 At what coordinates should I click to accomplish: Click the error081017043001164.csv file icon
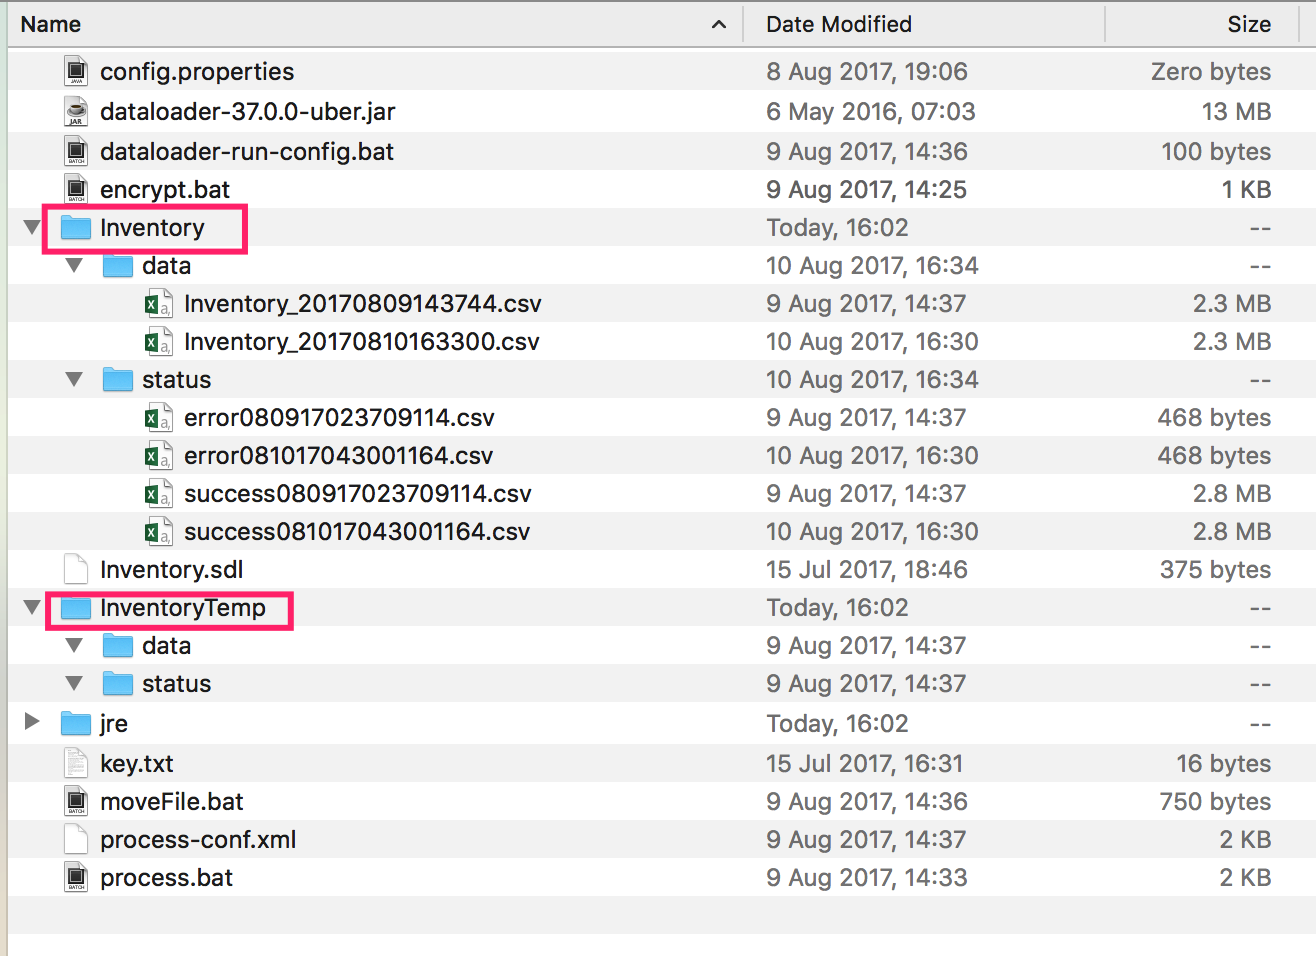[158, 456]
